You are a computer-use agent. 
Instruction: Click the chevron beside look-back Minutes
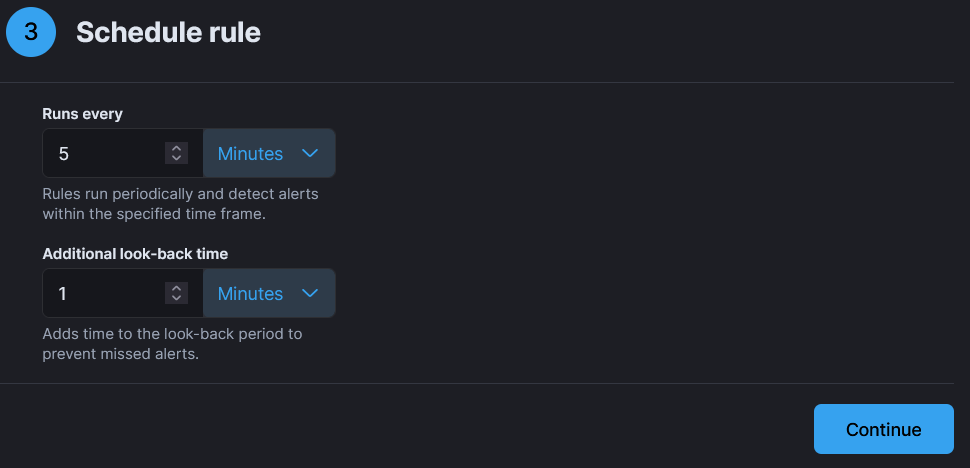point(310,294)
